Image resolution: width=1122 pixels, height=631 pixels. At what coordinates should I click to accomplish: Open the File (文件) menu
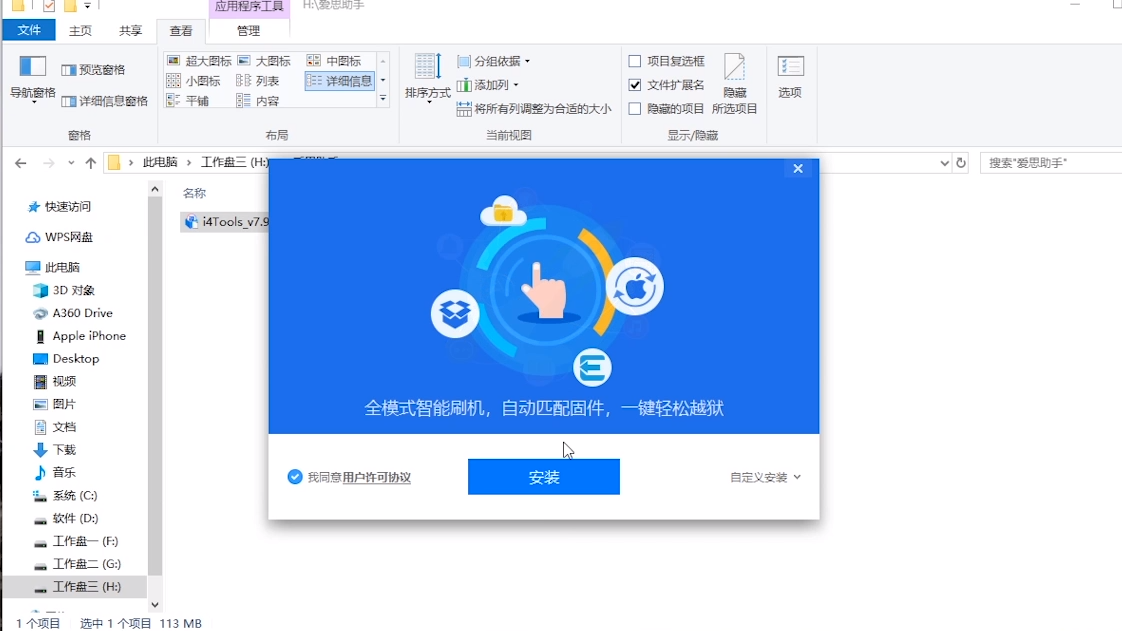pyautogui.click(x=29, y=31)
